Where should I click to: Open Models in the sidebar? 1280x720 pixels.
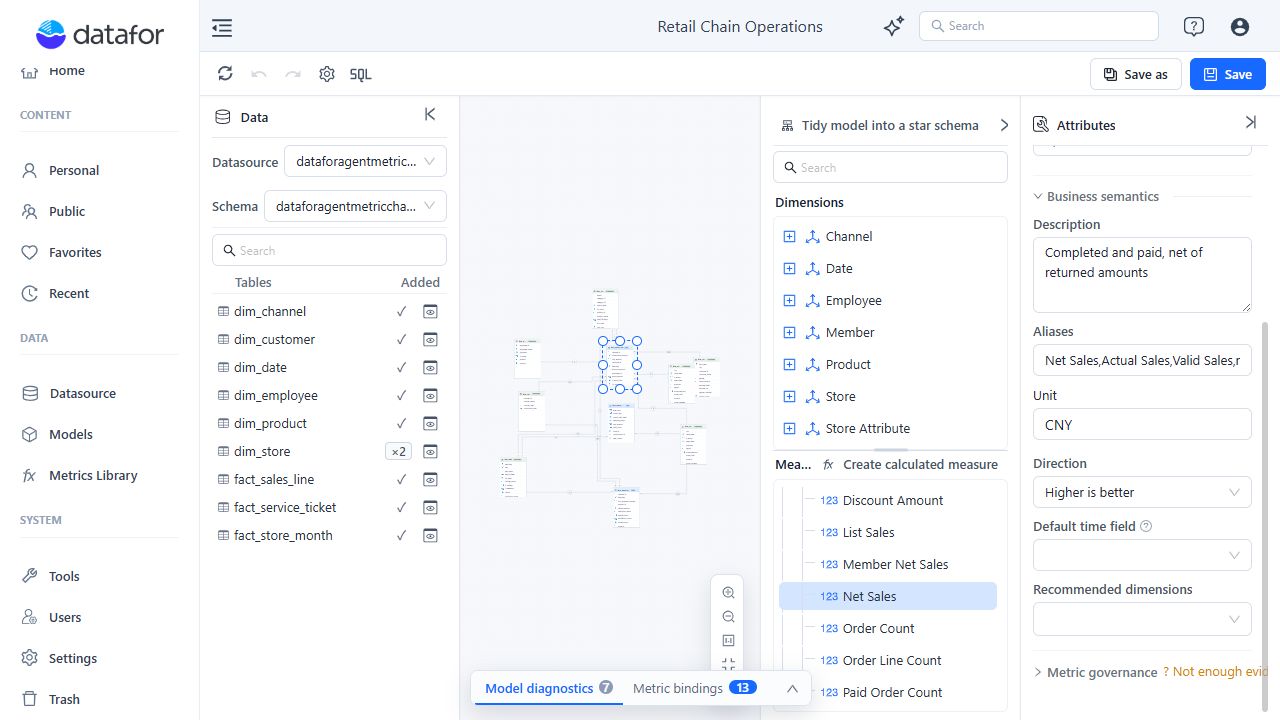pyautogui.click(x=70, y=434)
